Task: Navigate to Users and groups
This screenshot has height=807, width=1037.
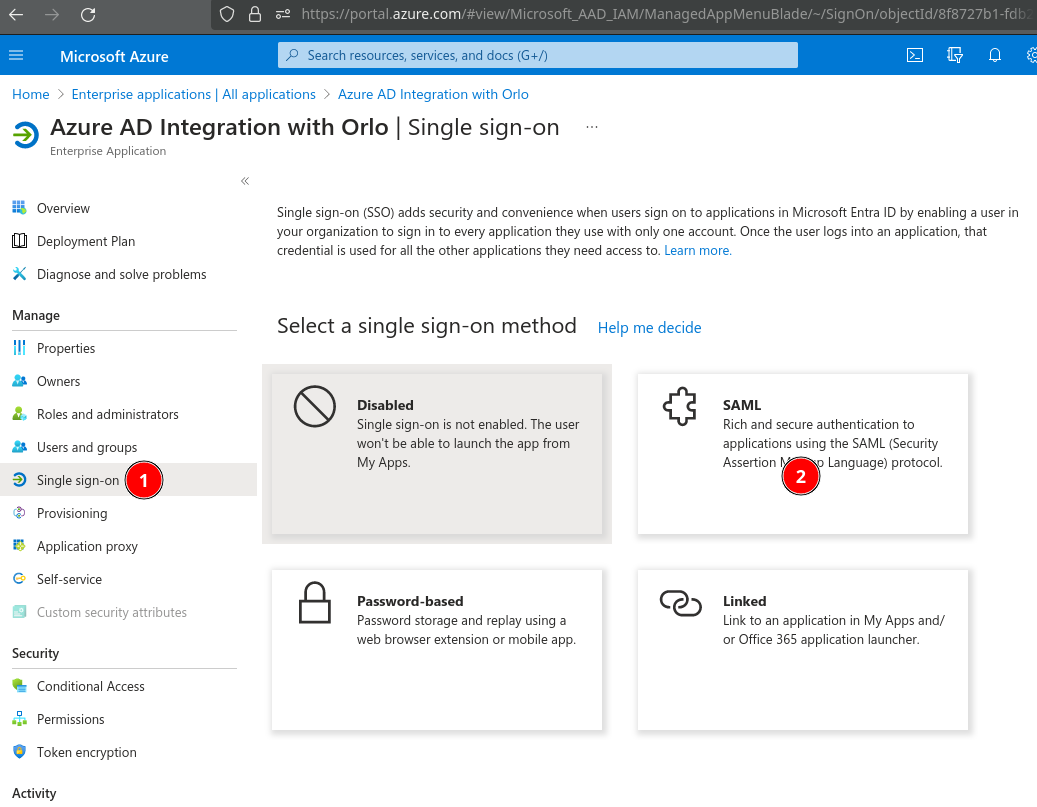Action: 87,447
